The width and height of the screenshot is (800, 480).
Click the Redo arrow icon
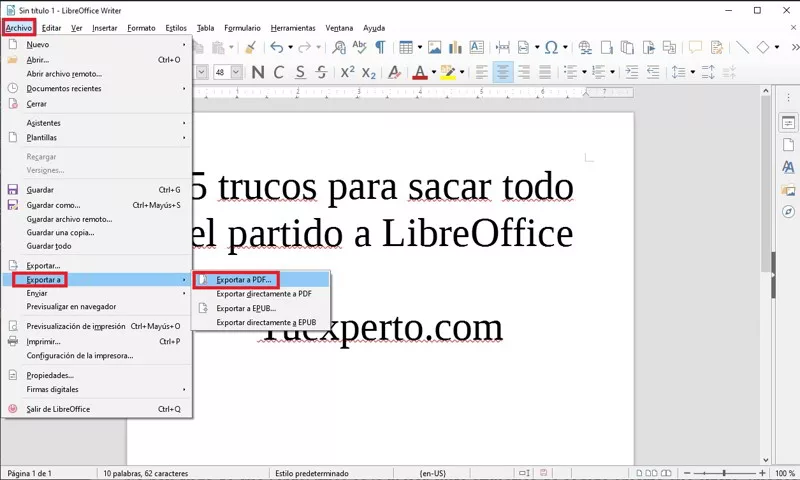(305, 47)
